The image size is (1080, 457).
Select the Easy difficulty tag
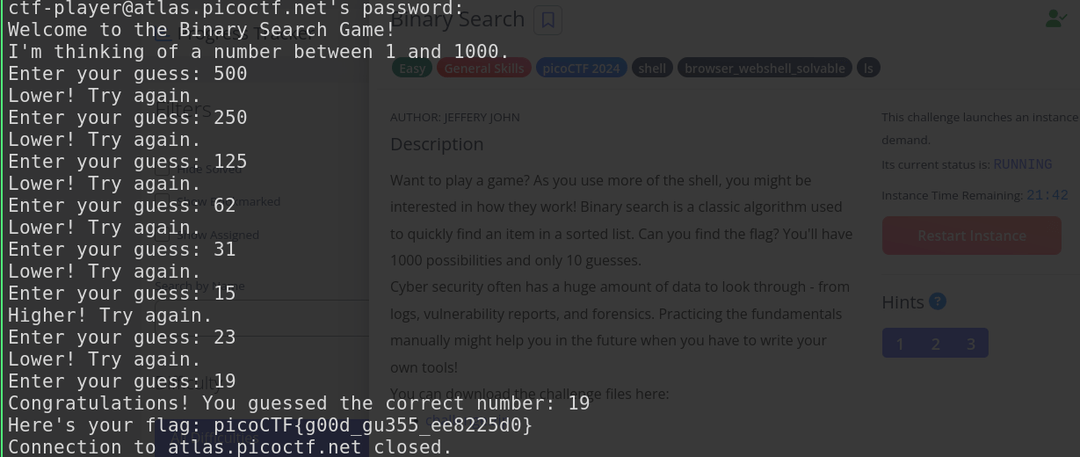coord(411,68)
